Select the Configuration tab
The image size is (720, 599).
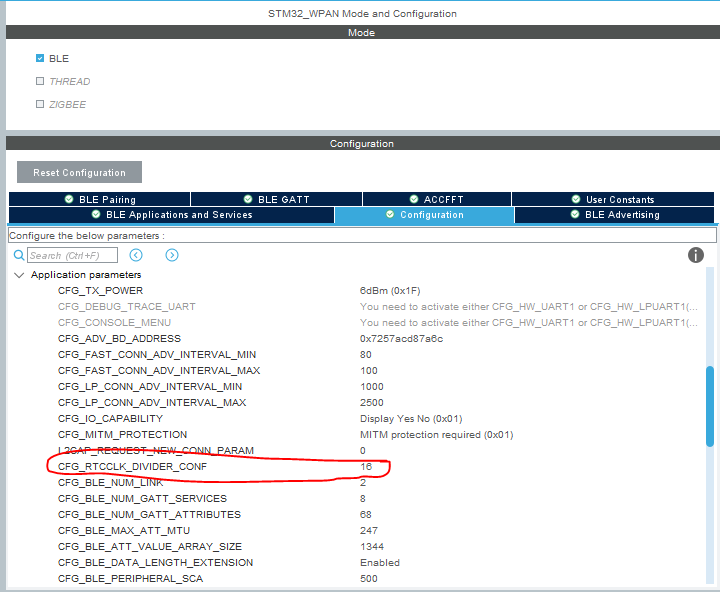424,215
